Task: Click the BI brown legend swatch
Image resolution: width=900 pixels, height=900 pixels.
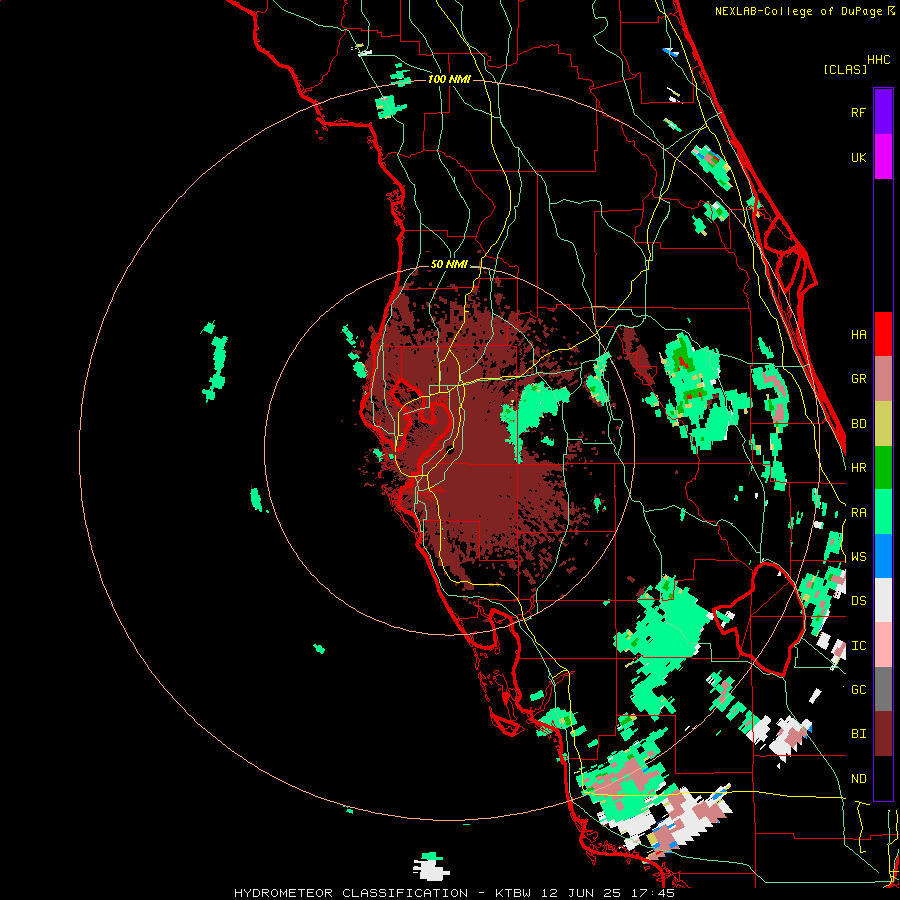Action: pos(883,734)
